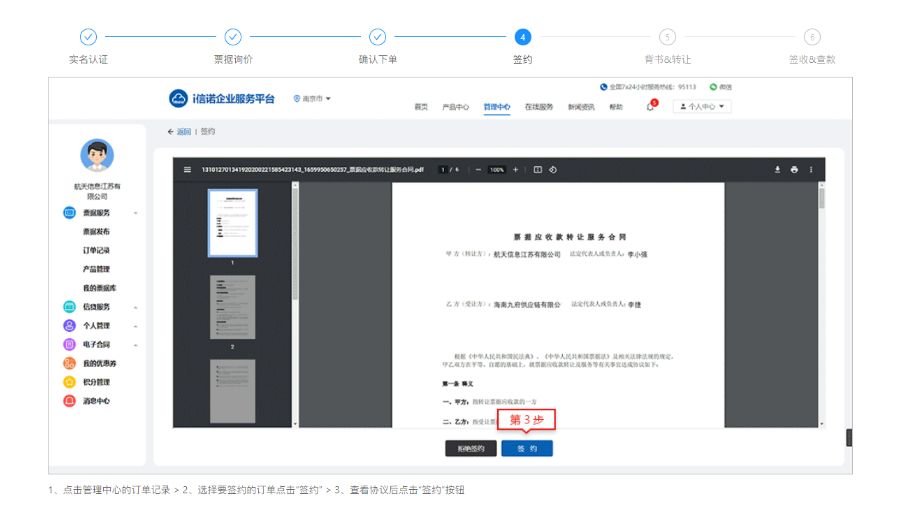This screenshot has width=900, height=520.
Task: Open 我的票据库 in the sidebar
Action: [99, 288]
